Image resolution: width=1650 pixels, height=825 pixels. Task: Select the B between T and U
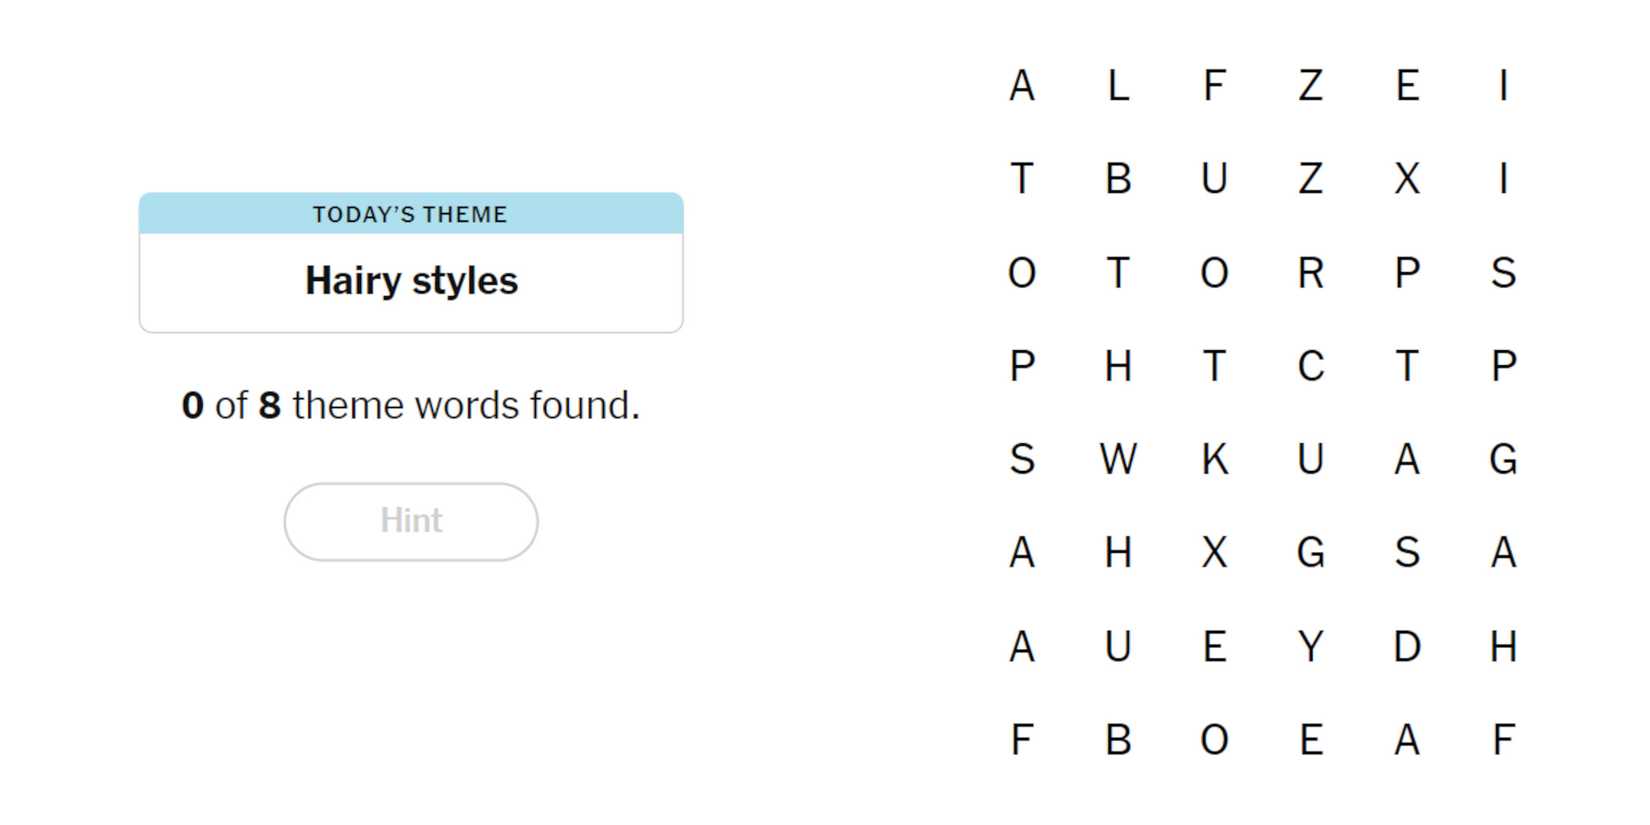pos(1118,179)
